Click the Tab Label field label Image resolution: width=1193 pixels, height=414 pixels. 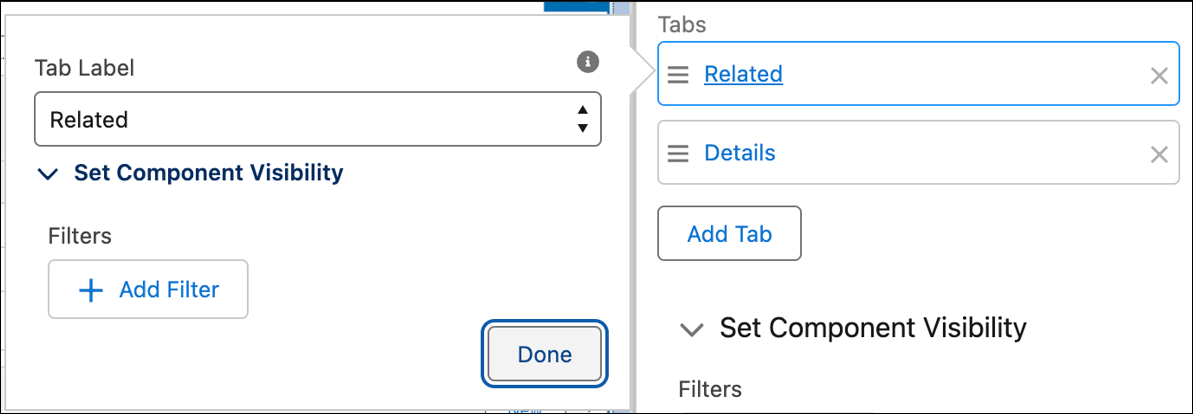tap(84, 68)
